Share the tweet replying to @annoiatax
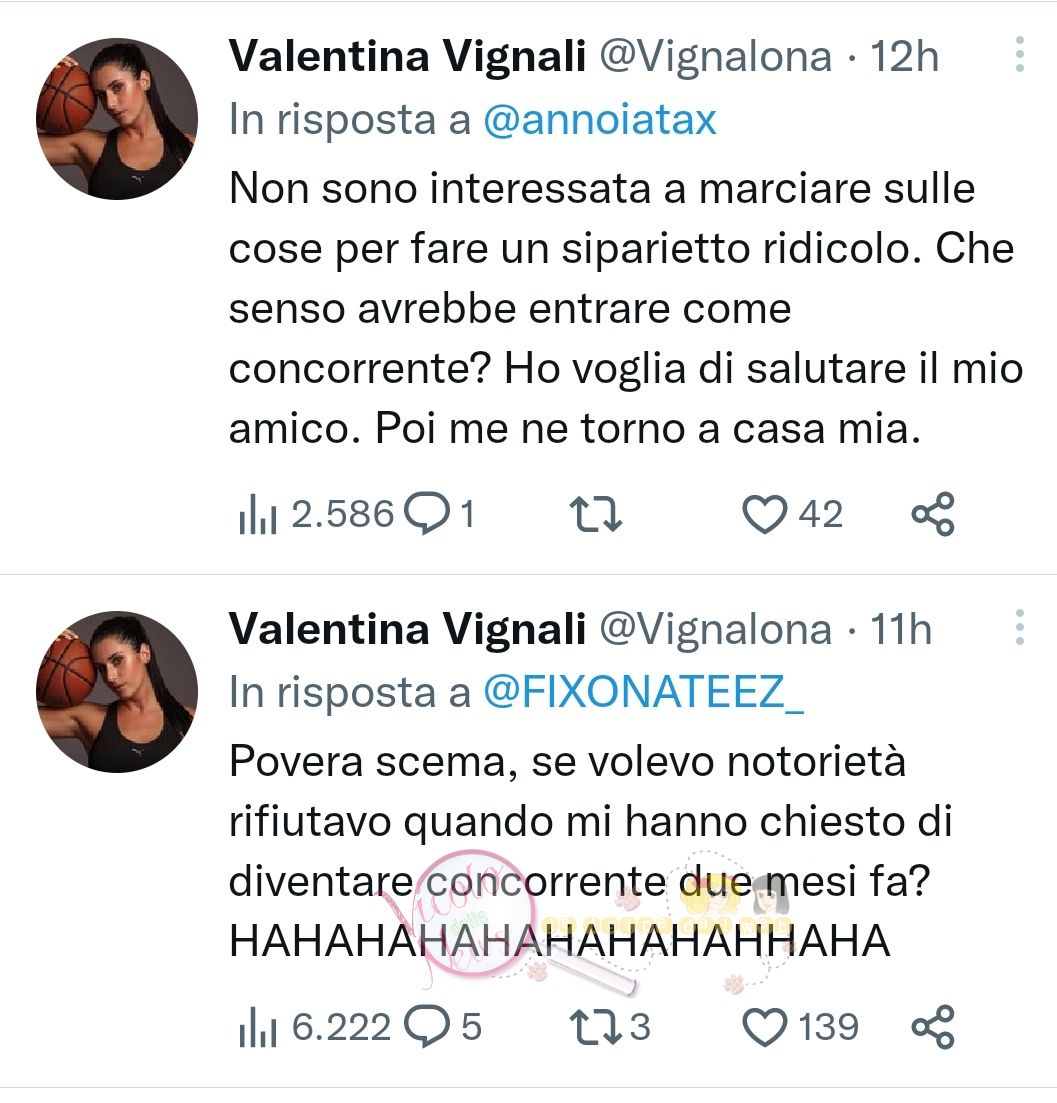 pos(933,514)
